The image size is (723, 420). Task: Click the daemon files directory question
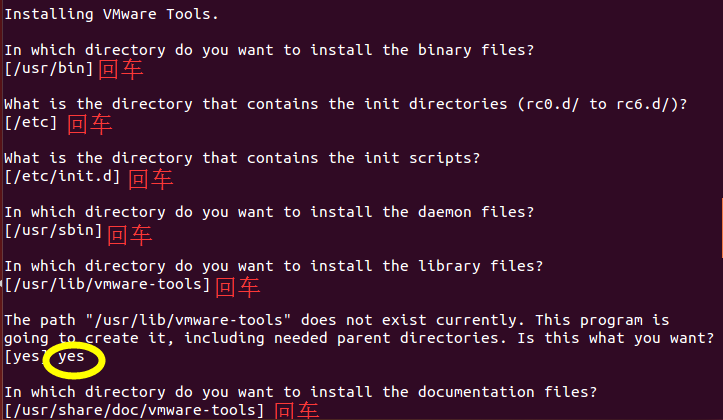coord(269,212)
